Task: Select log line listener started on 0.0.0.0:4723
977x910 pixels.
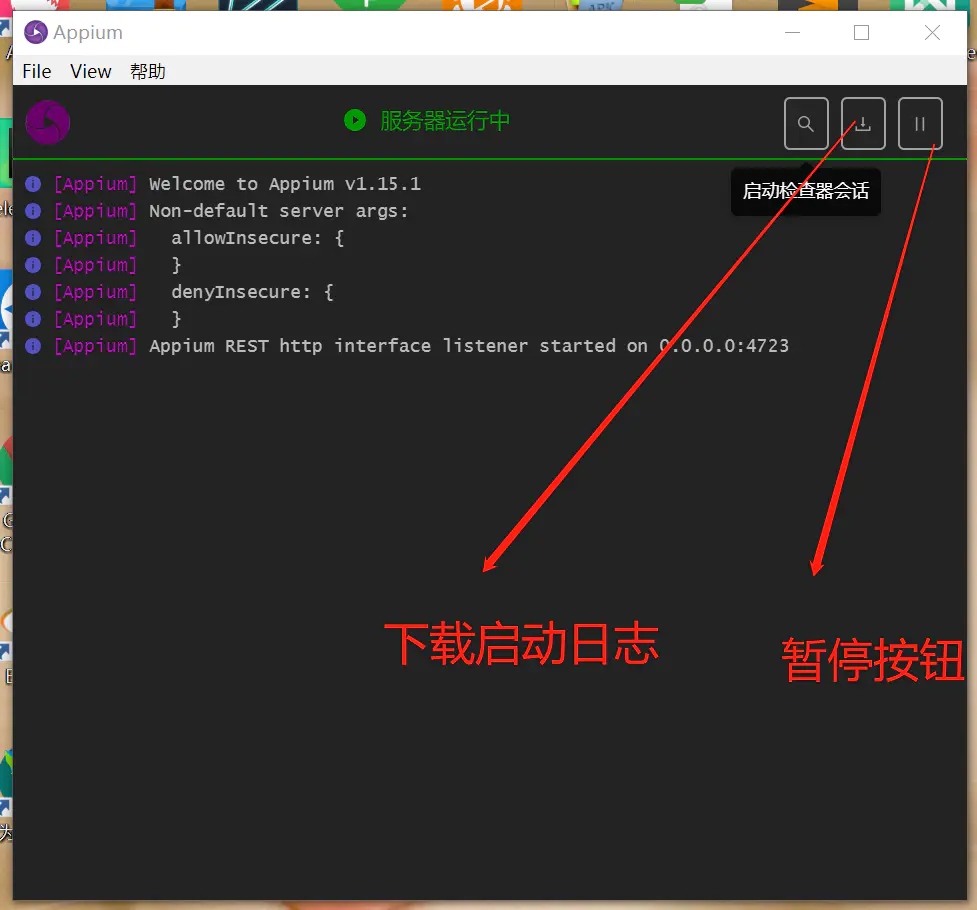Action: [x=469, y=346]
